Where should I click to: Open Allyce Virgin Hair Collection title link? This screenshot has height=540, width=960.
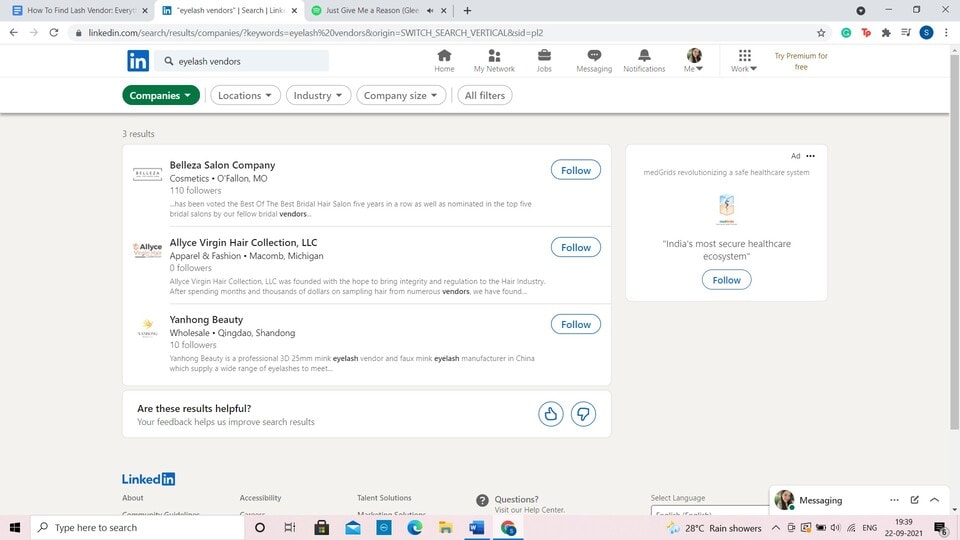pos(243,242)
